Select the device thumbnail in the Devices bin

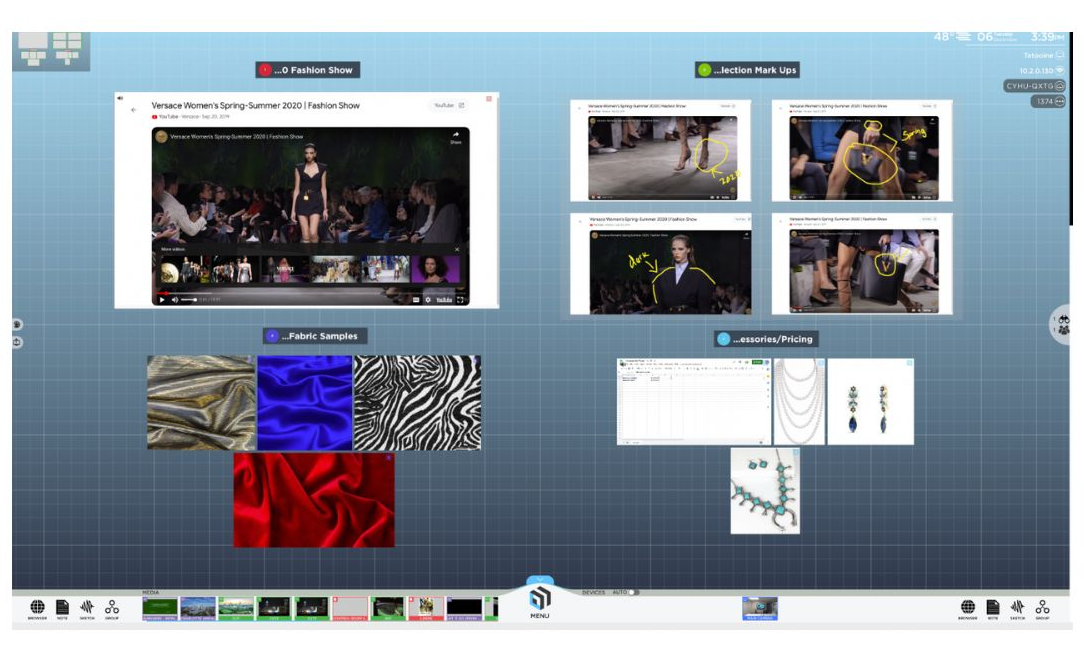(760, 609)
